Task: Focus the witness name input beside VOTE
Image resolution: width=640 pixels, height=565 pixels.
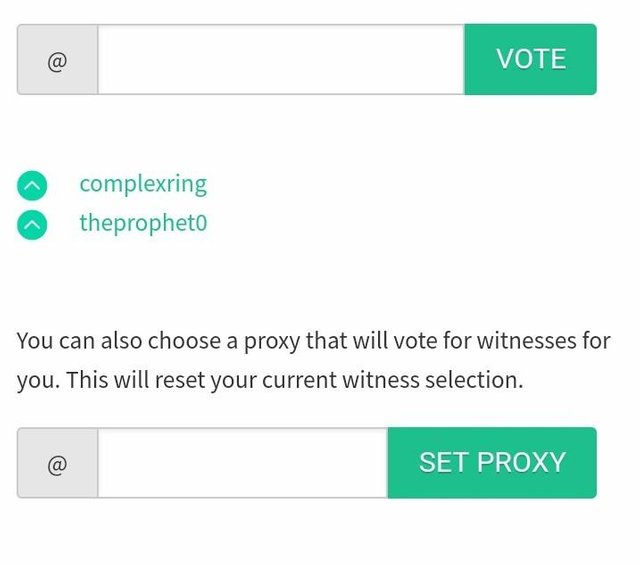Action: [281, 60]
